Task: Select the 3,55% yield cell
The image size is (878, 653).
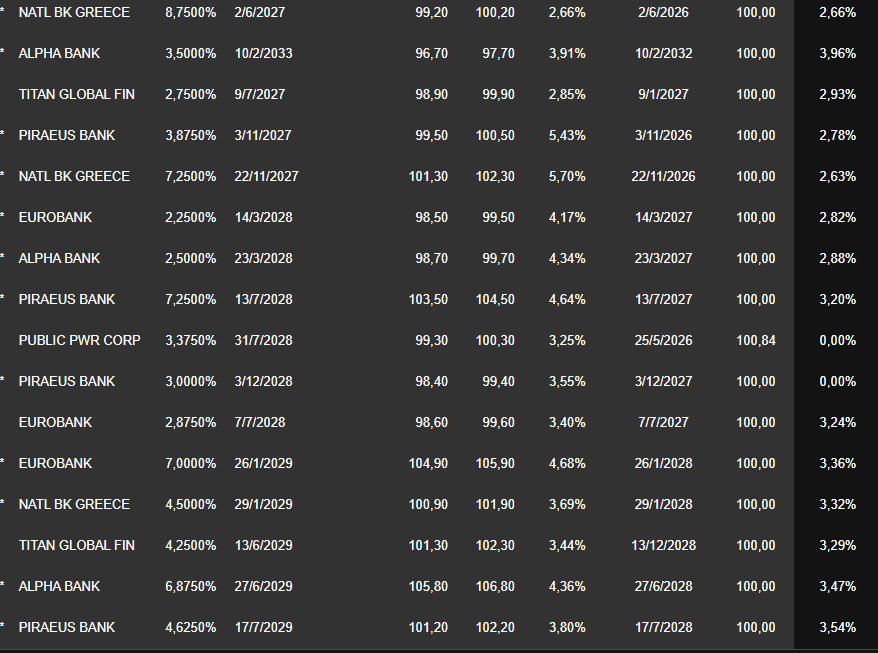Action: [x=567, y=380]
